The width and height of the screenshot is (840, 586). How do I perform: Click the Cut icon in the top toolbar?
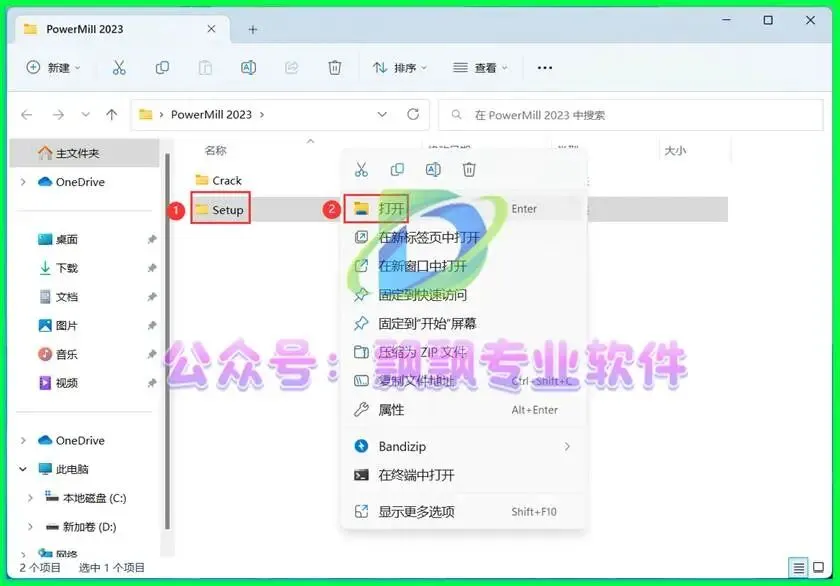click(x=119, y=67)
